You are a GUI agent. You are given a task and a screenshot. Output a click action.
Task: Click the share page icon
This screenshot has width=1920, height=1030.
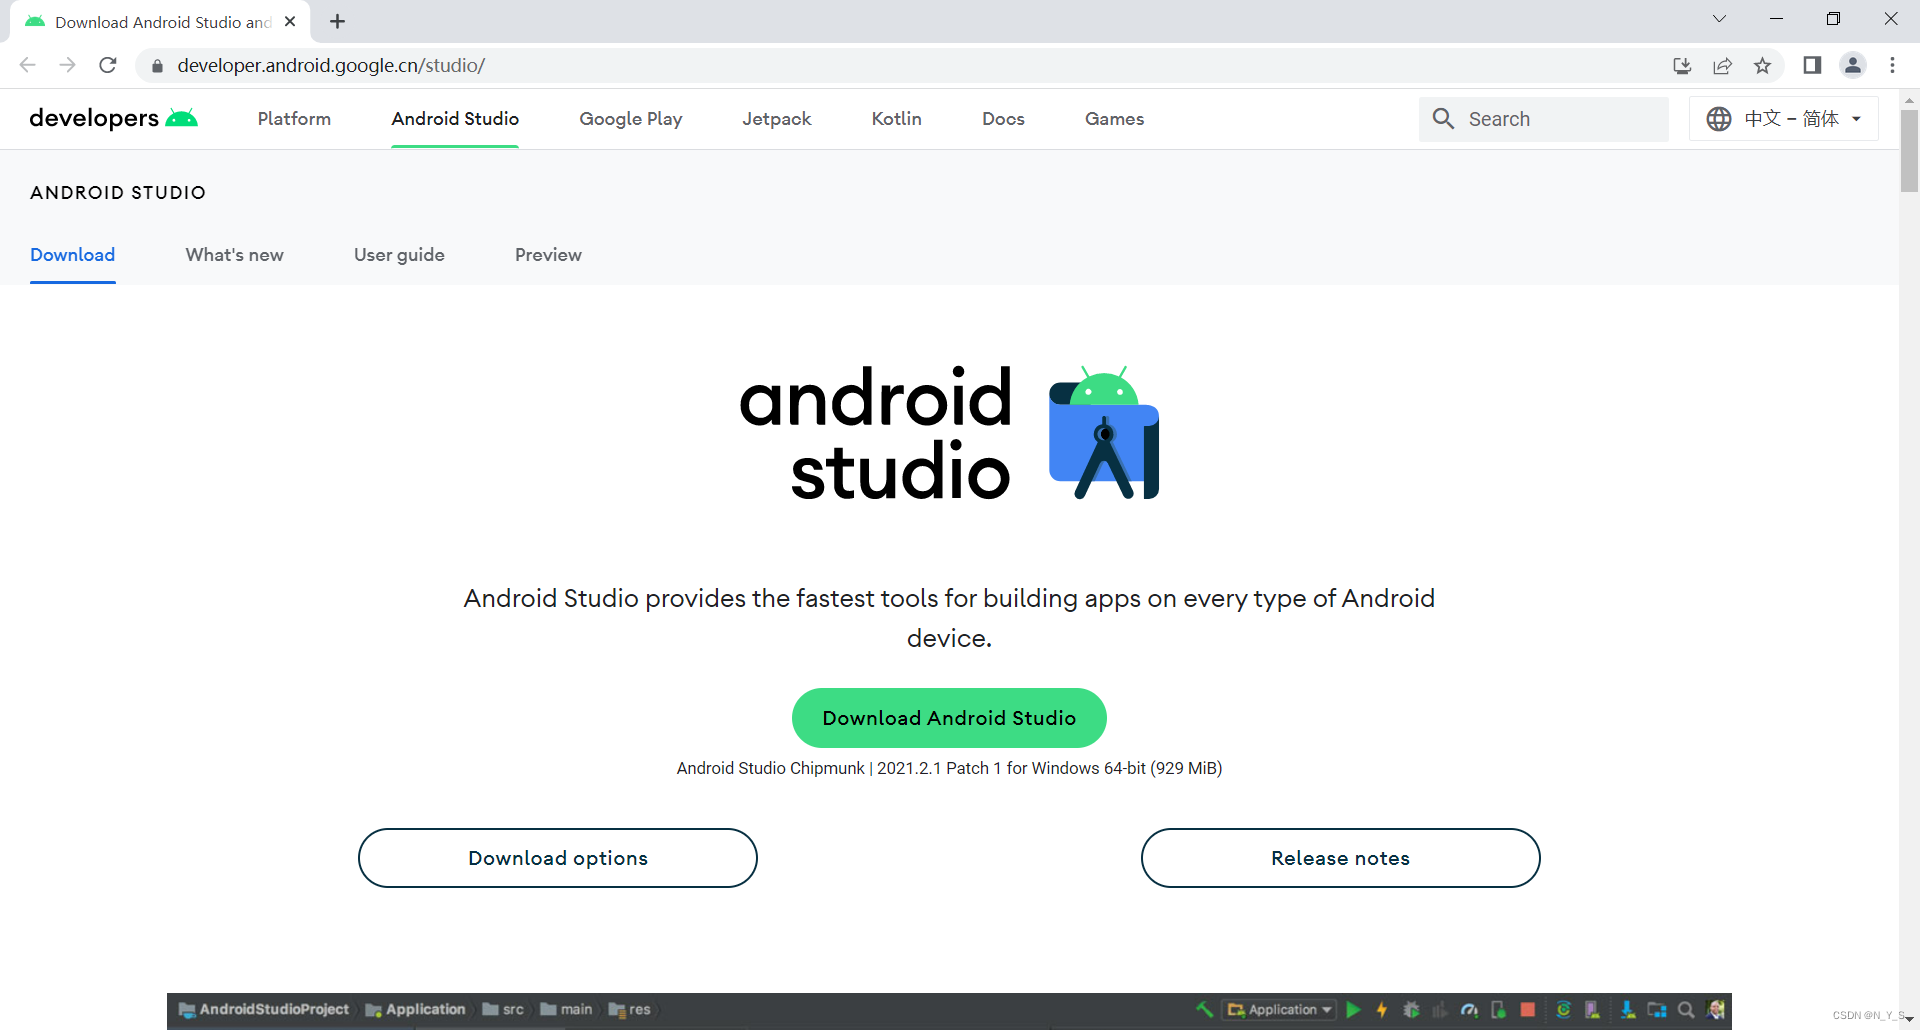pos(1722,66)
